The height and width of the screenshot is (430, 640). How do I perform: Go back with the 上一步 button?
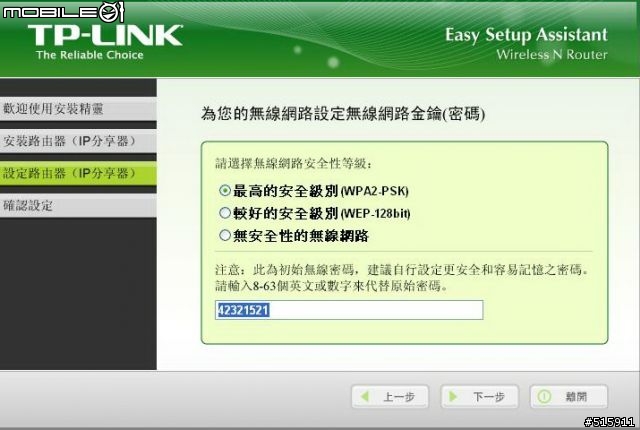[x=390, y=397]
